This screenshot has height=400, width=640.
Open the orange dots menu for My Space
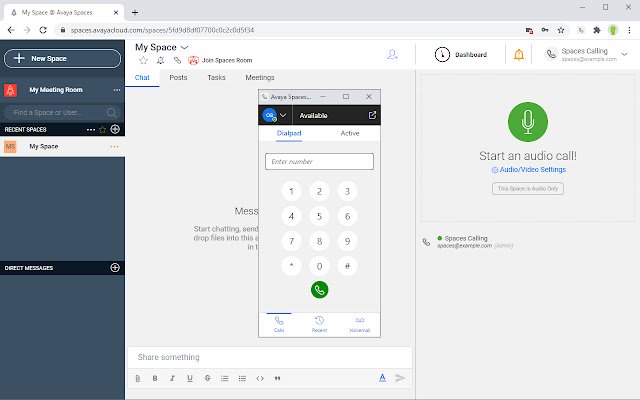coord(114,147)
